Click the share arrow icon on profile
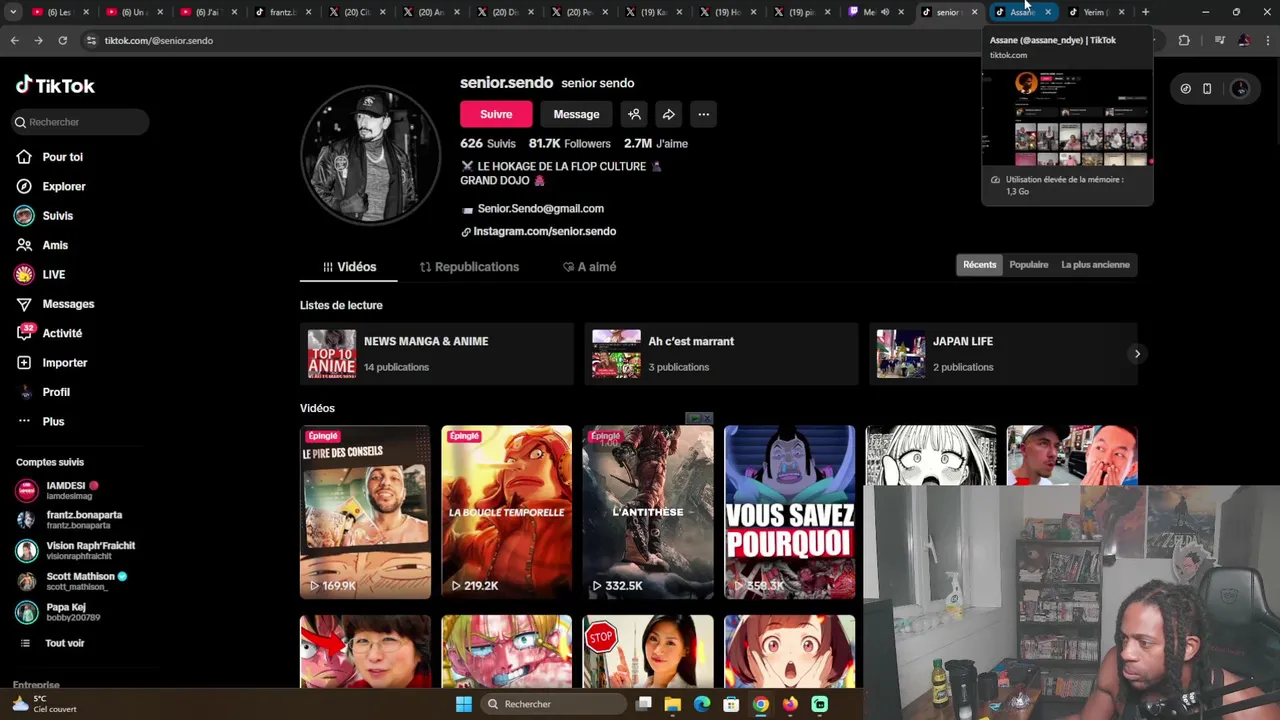 click(668, 114)
